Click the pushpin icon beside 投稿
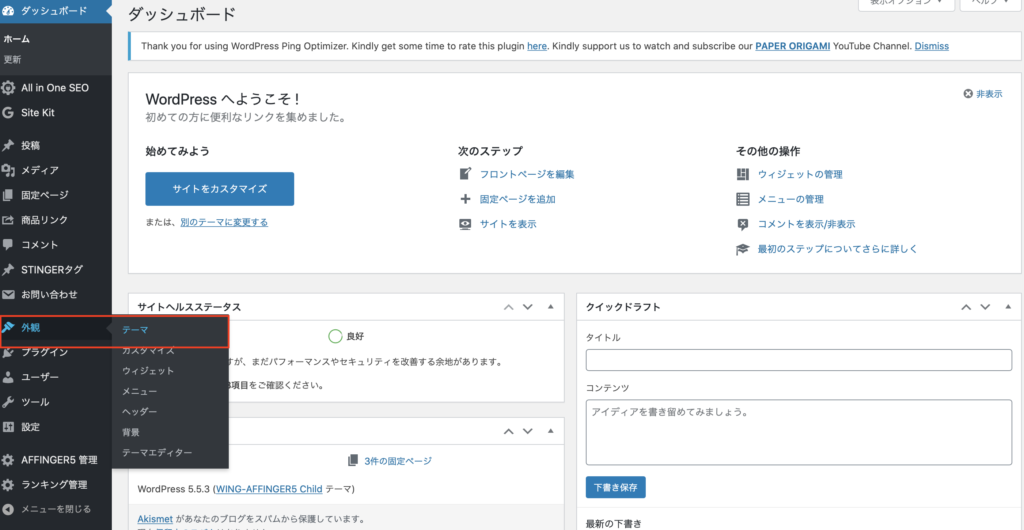1024x530 pixels. pyautogui.click(x=9, y=145)
